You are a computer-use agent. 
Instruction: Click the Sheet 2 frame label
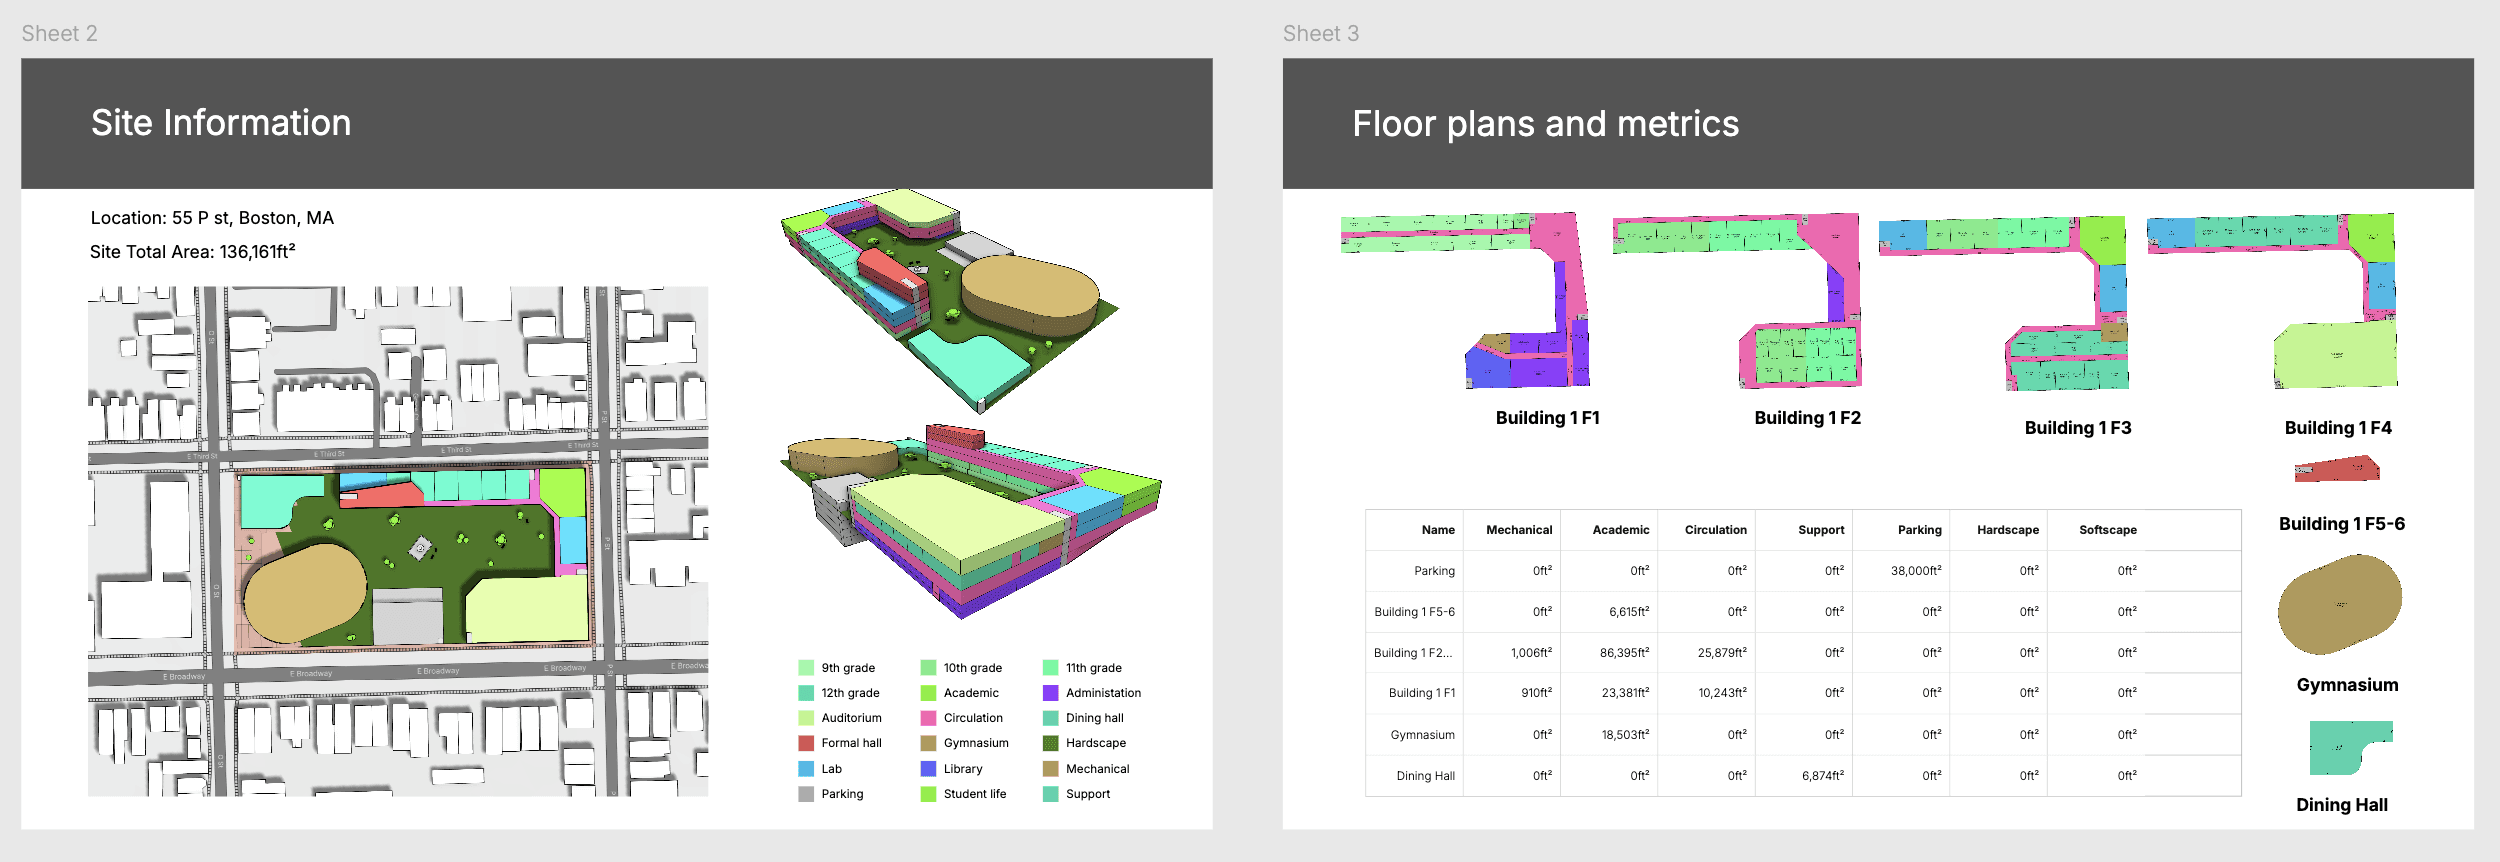60,34
